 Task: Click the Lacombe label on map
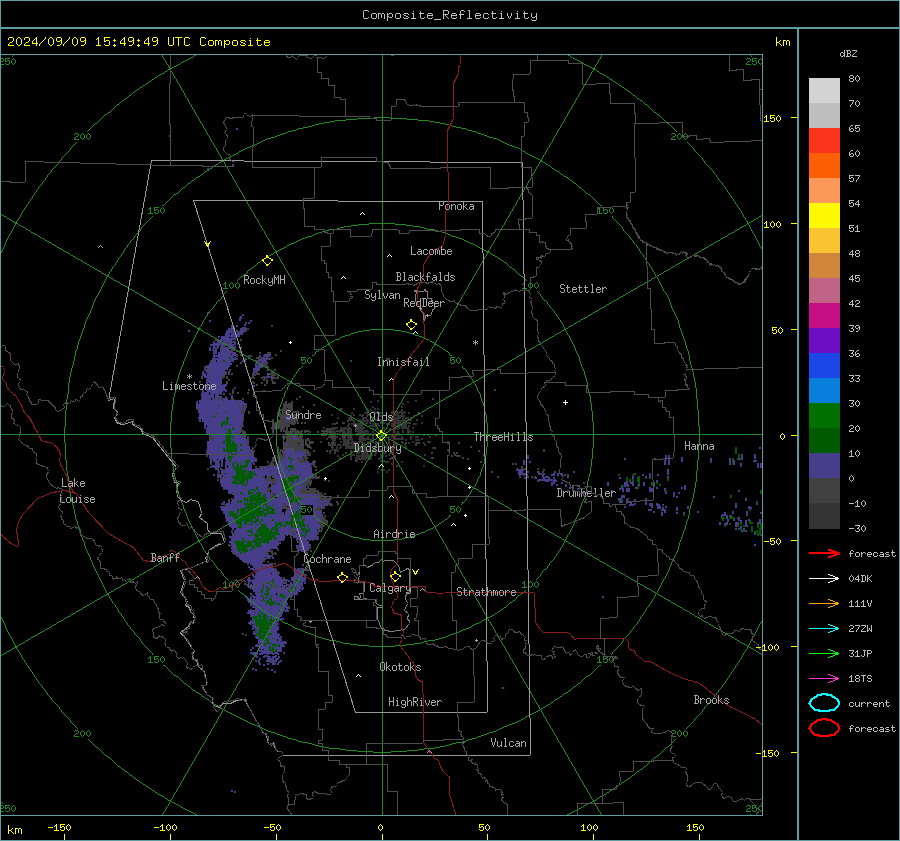click(431, 251)
